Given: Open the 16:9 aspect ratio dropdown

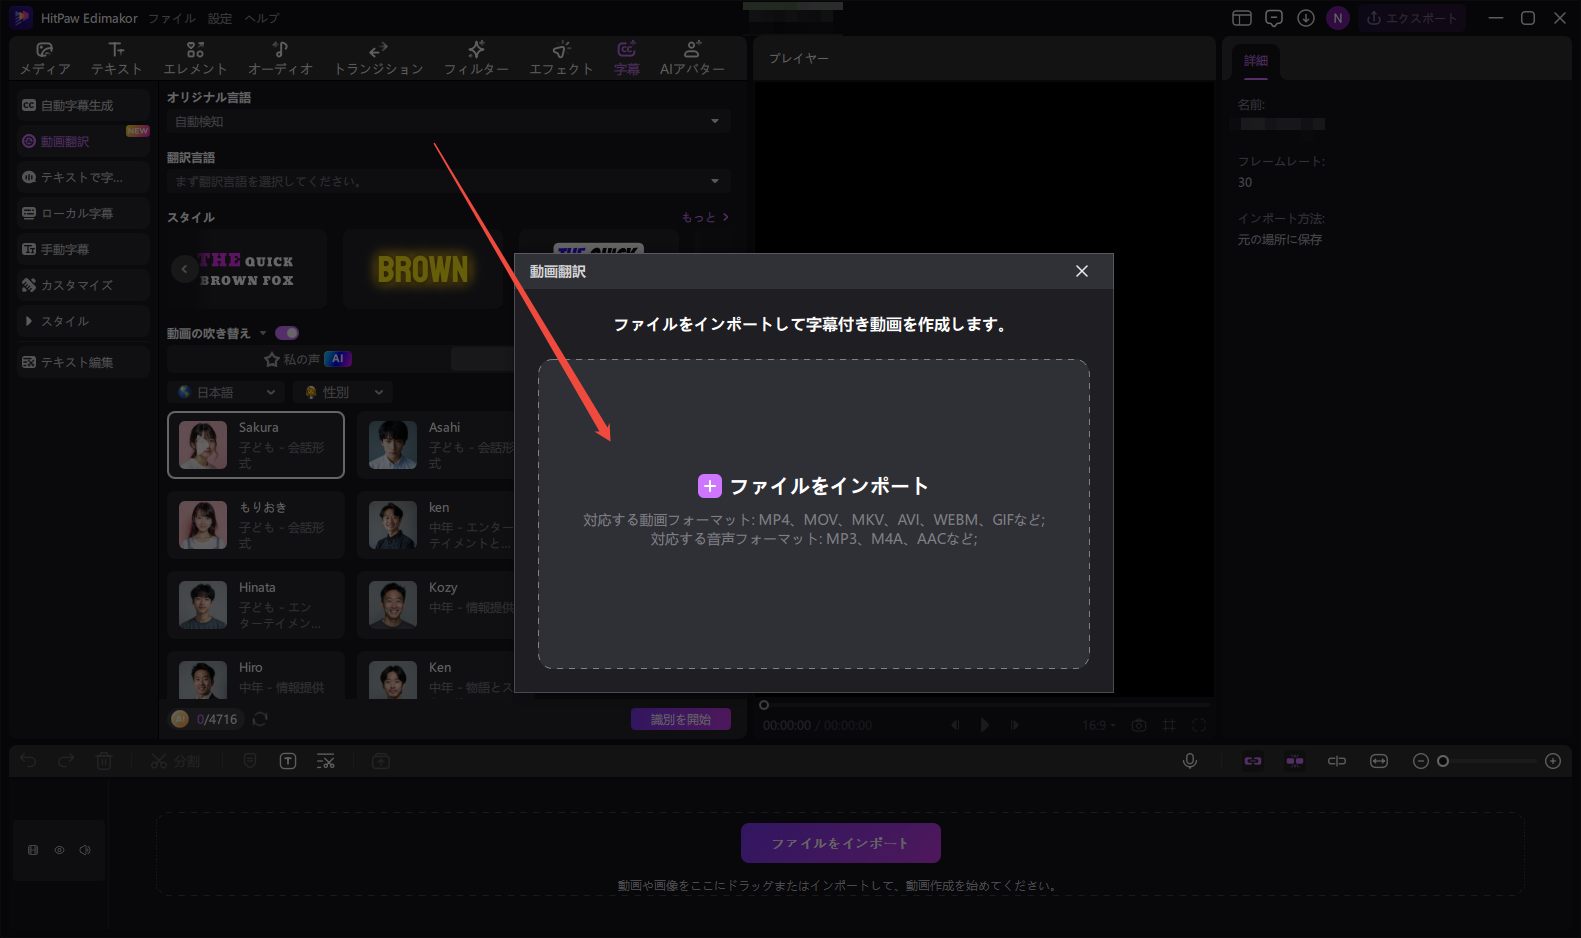Looking at the screenshot, I should [1098, 725].
